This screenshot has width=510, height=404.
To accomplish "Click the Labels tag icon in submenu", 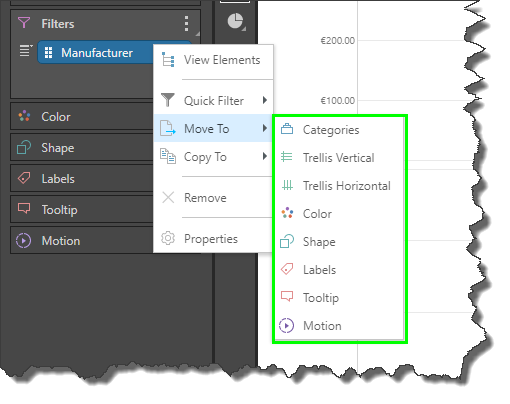I will pyautogui.click(x=287, y=269).
